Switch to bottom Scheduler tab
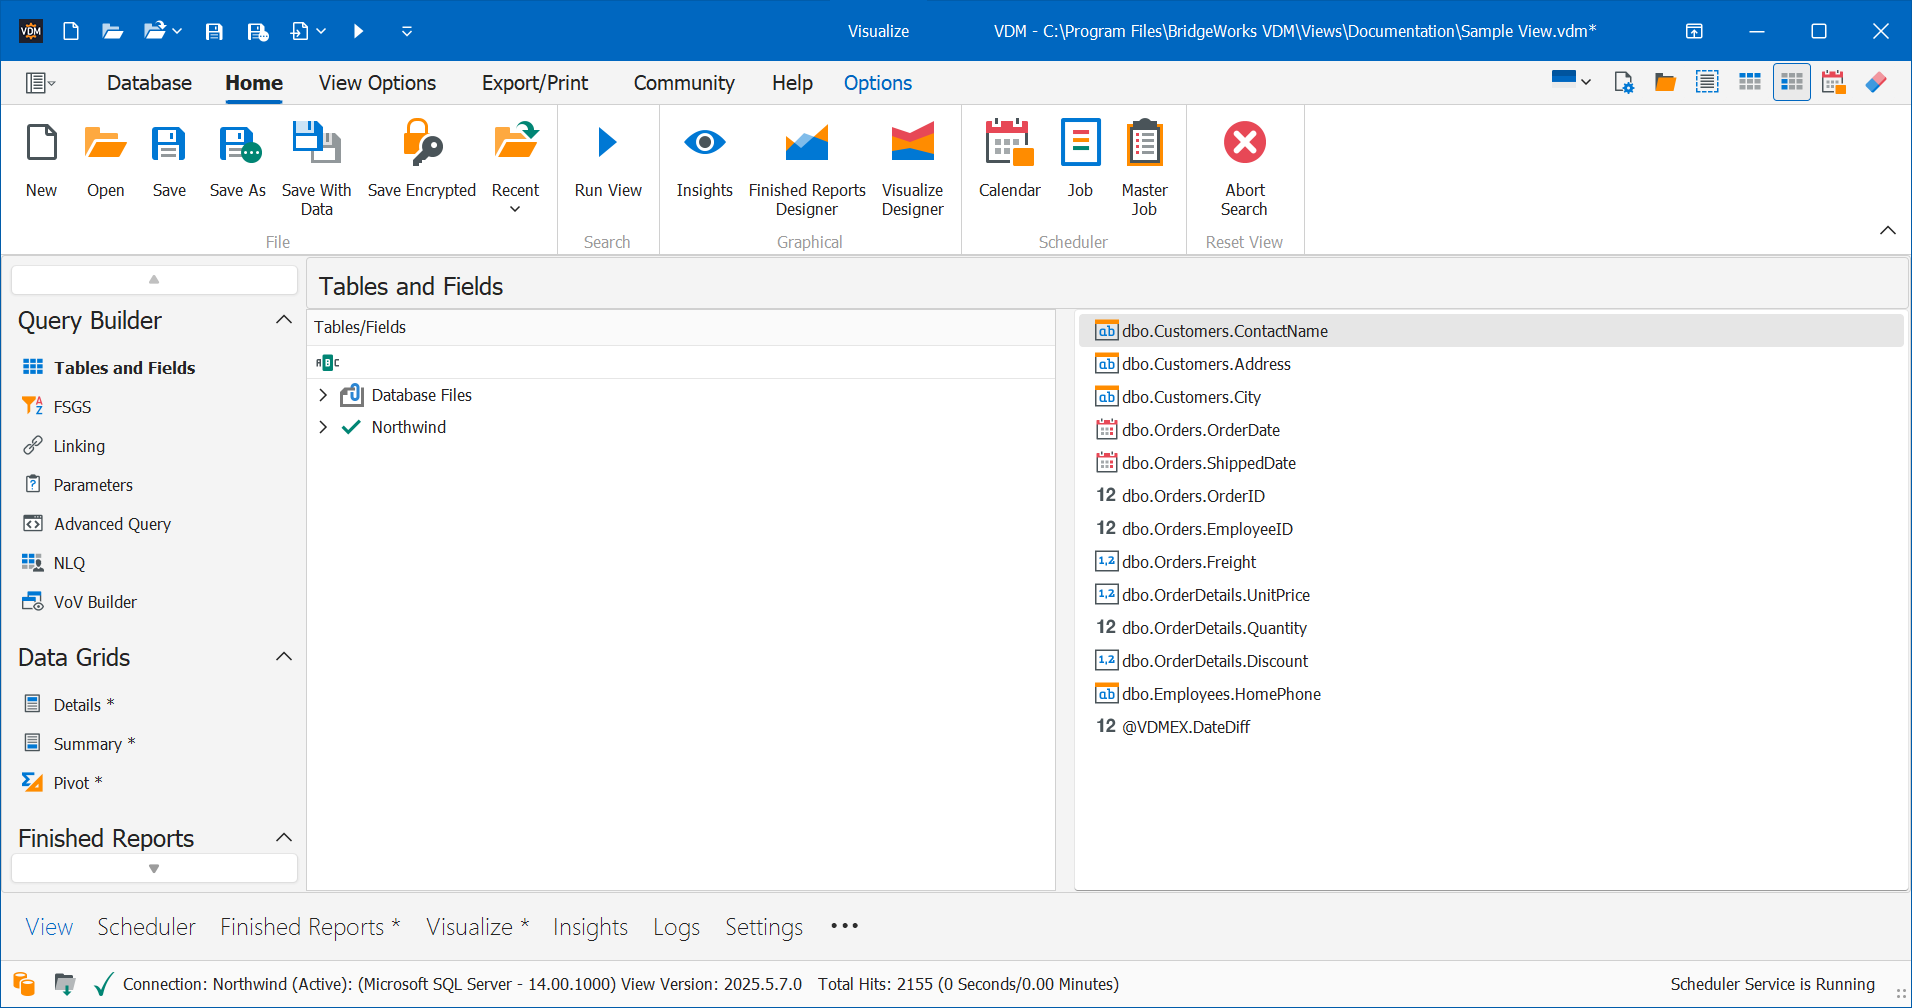Image resolution: width=1912 pixels, height=1008 pixels. pyautogui.click(x=146, y=927)
